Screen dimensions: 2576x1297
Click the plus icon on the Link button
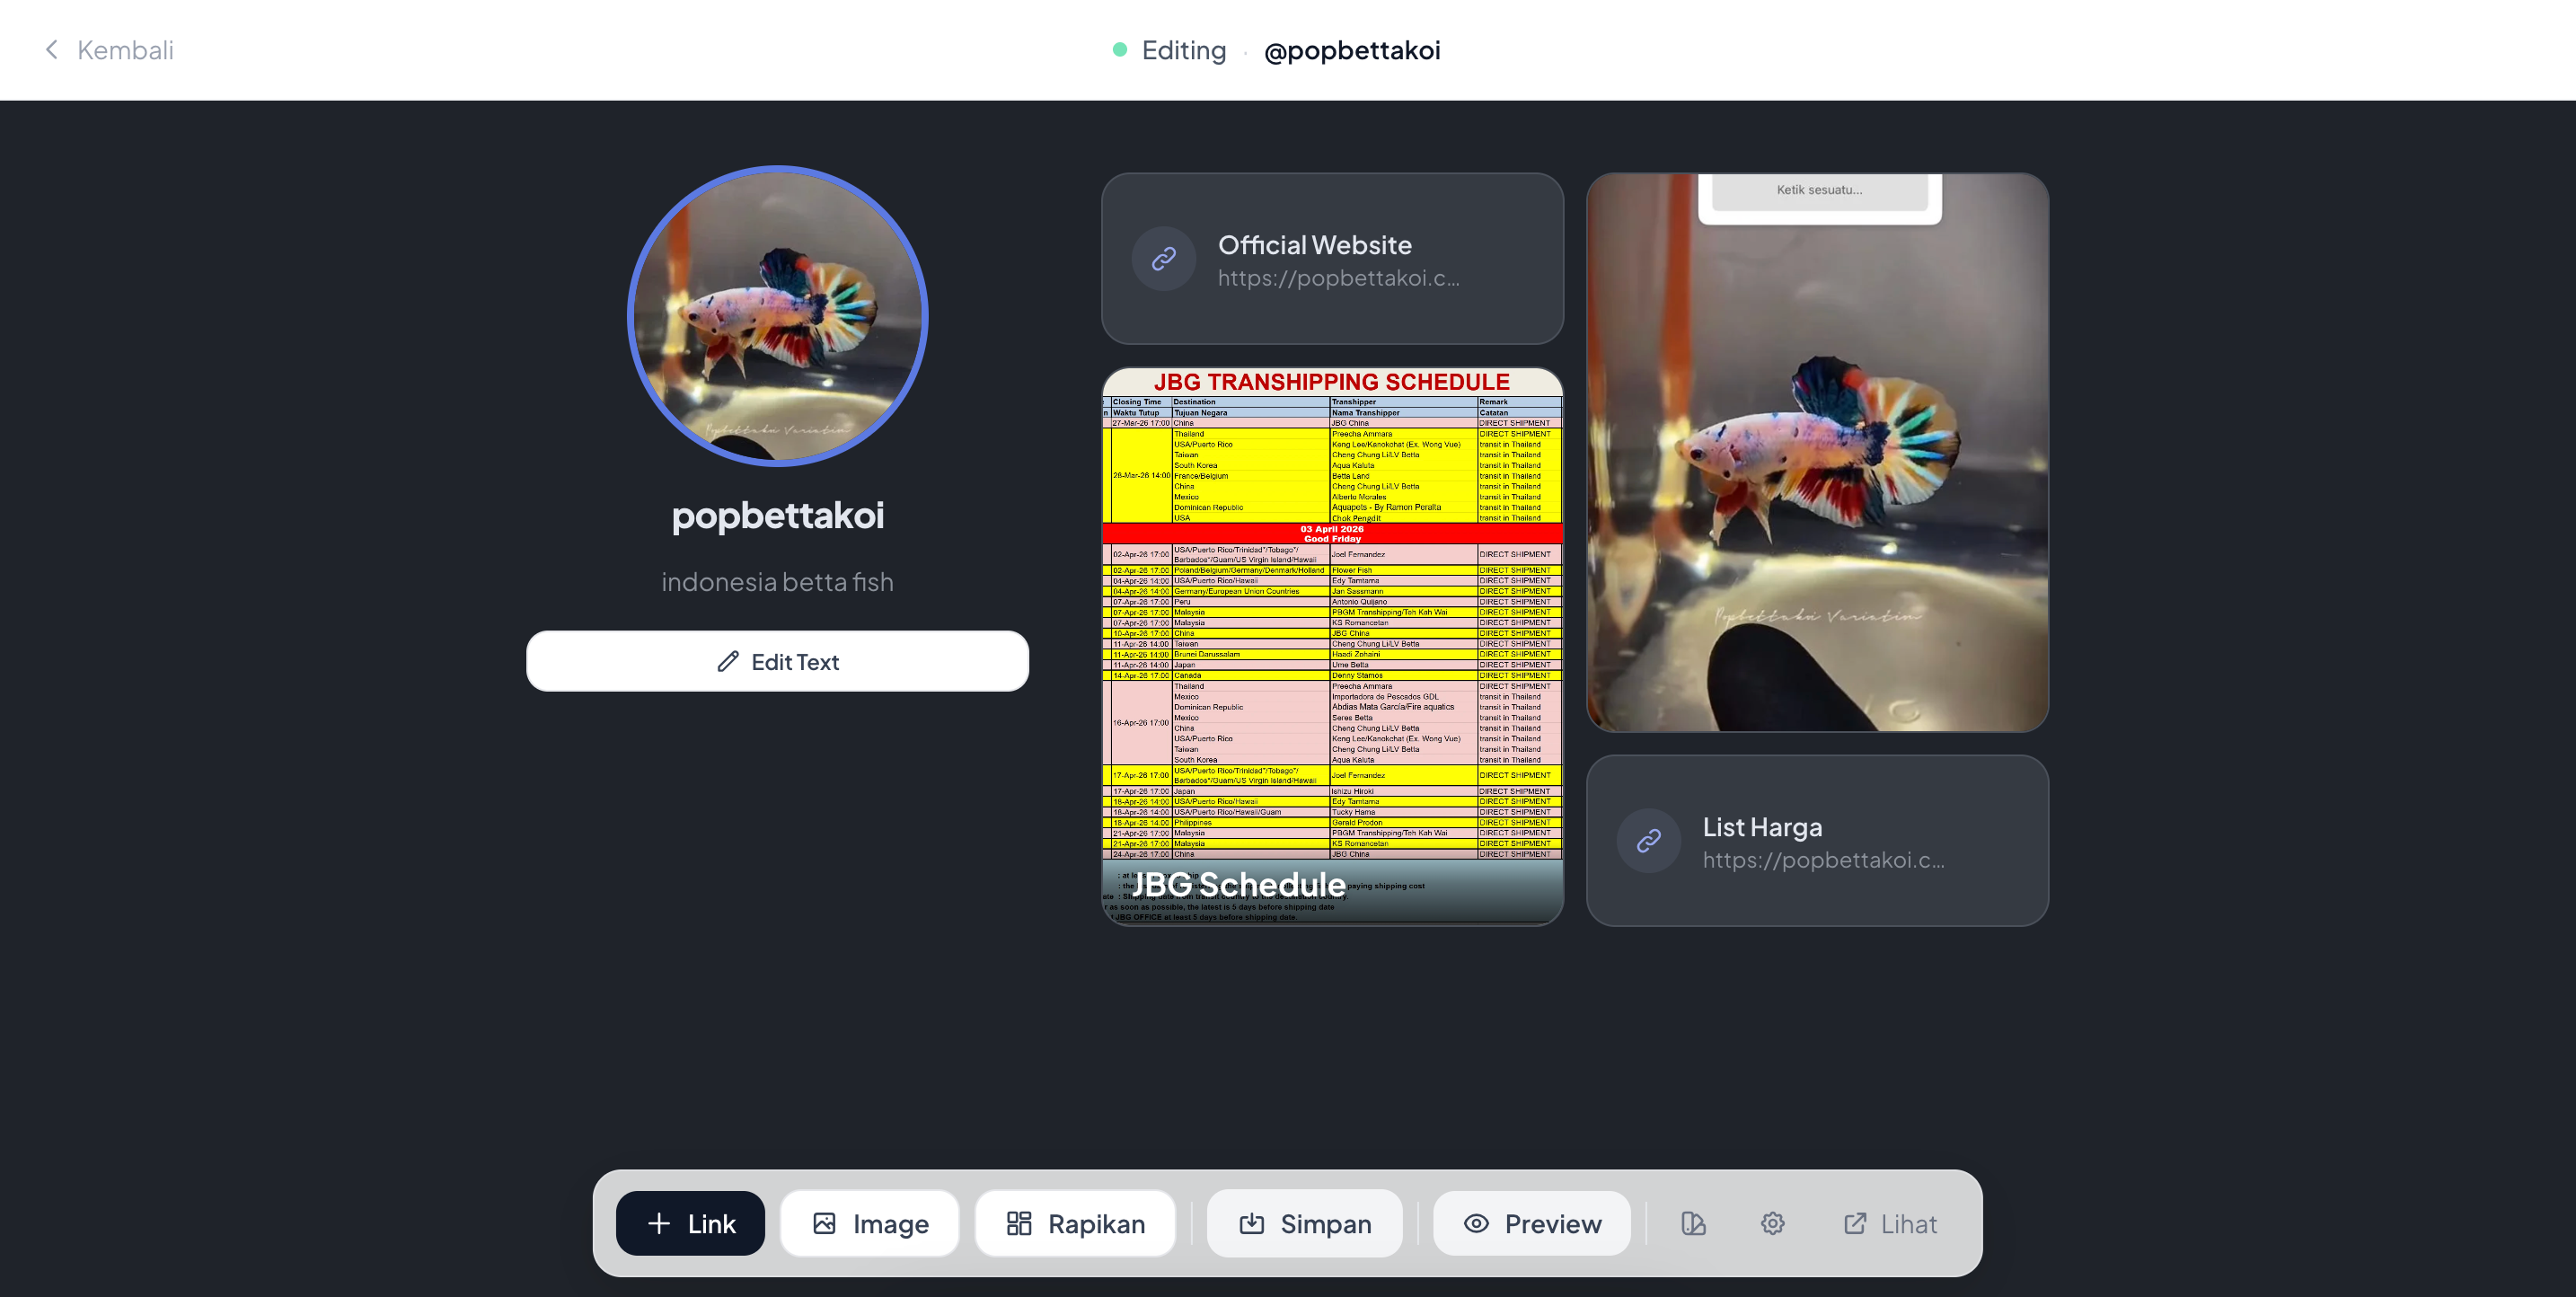pyautogui.click(x=659, y=1223)
